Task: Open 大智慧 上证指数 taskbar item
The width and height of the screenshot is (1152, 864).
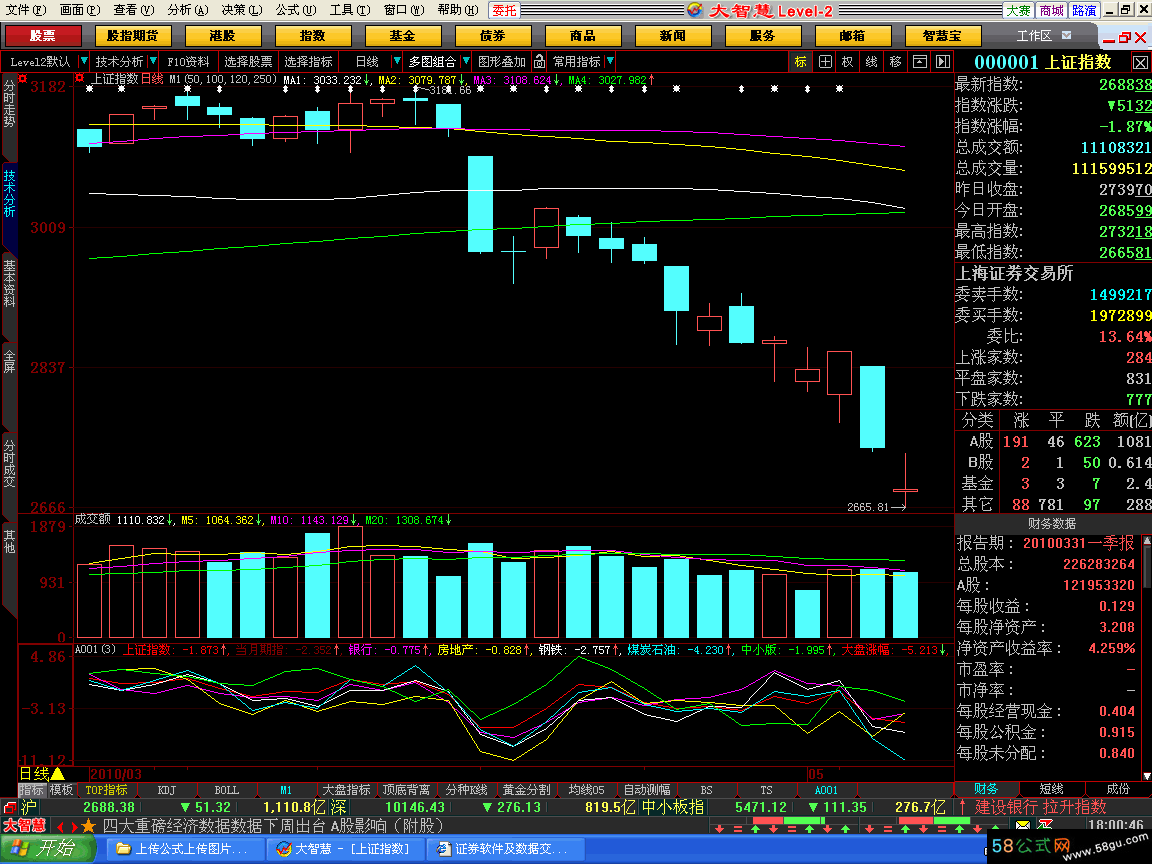Action: pyautogui.click(x=346, y=849)
